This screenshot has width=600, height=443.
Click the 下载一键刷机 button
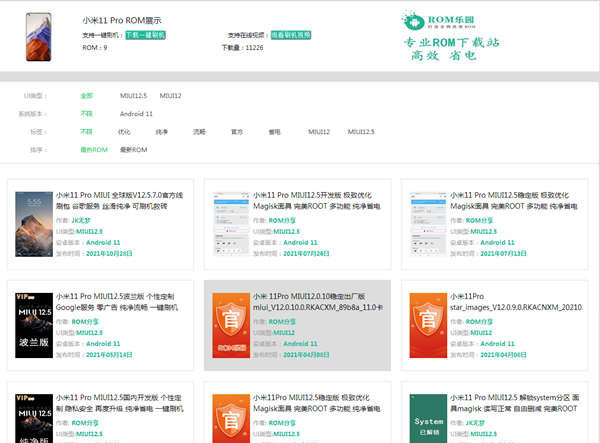[x=146, y=35]
